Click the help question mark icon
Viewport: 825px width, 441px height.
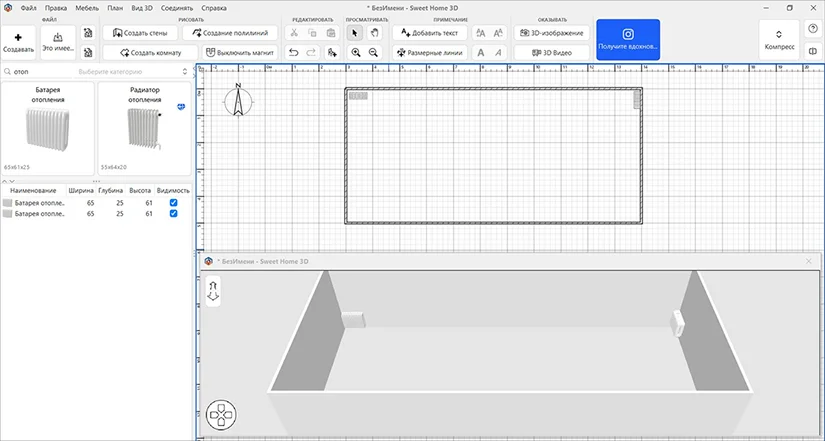pyautogui.click(x=811, y=29)
